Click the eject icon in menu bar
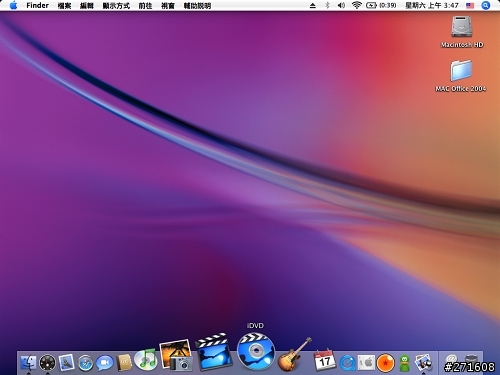 click(313, 5)
